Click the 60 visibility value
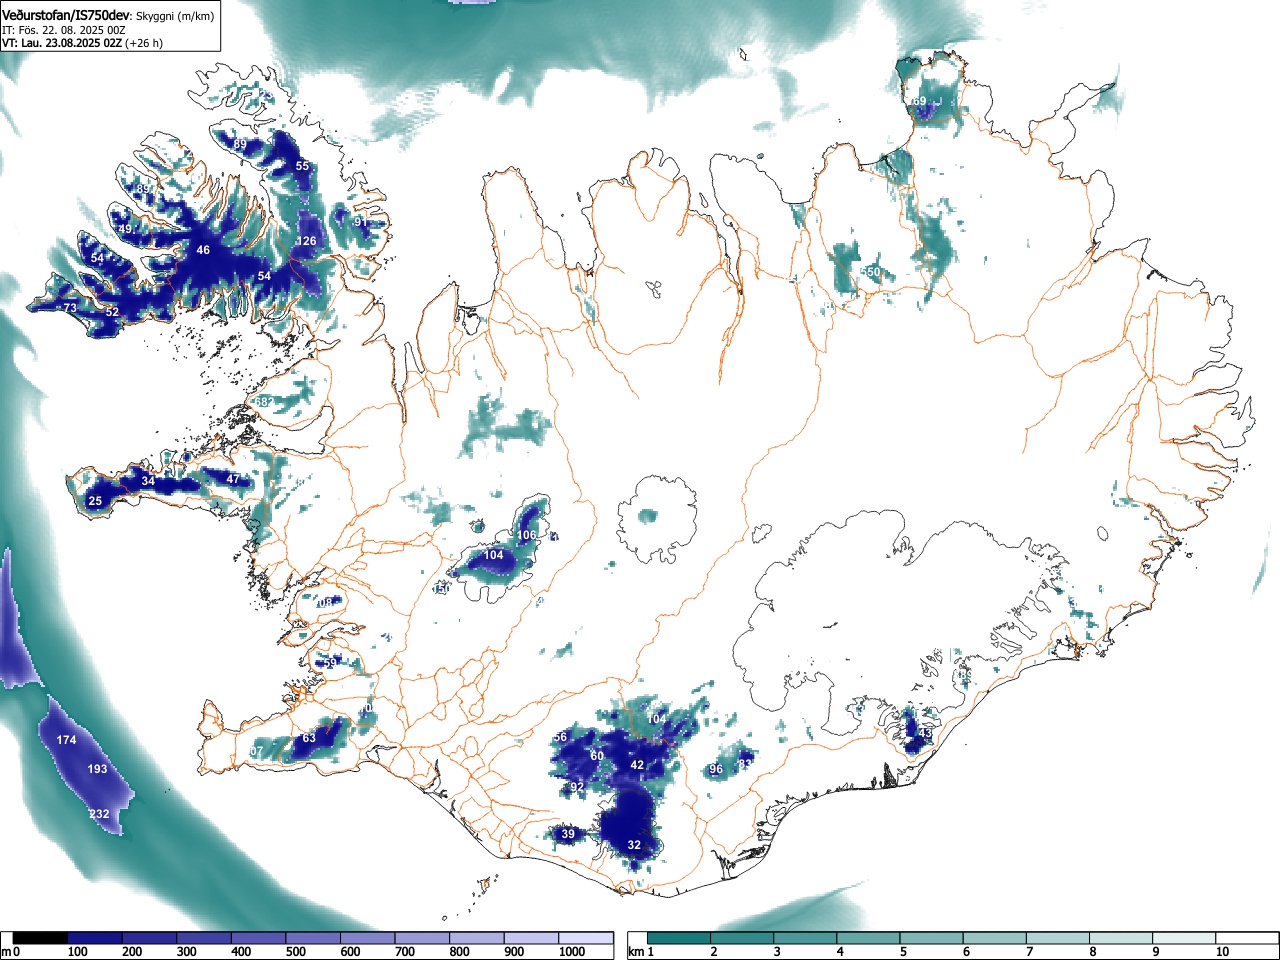 pos(597,756)
